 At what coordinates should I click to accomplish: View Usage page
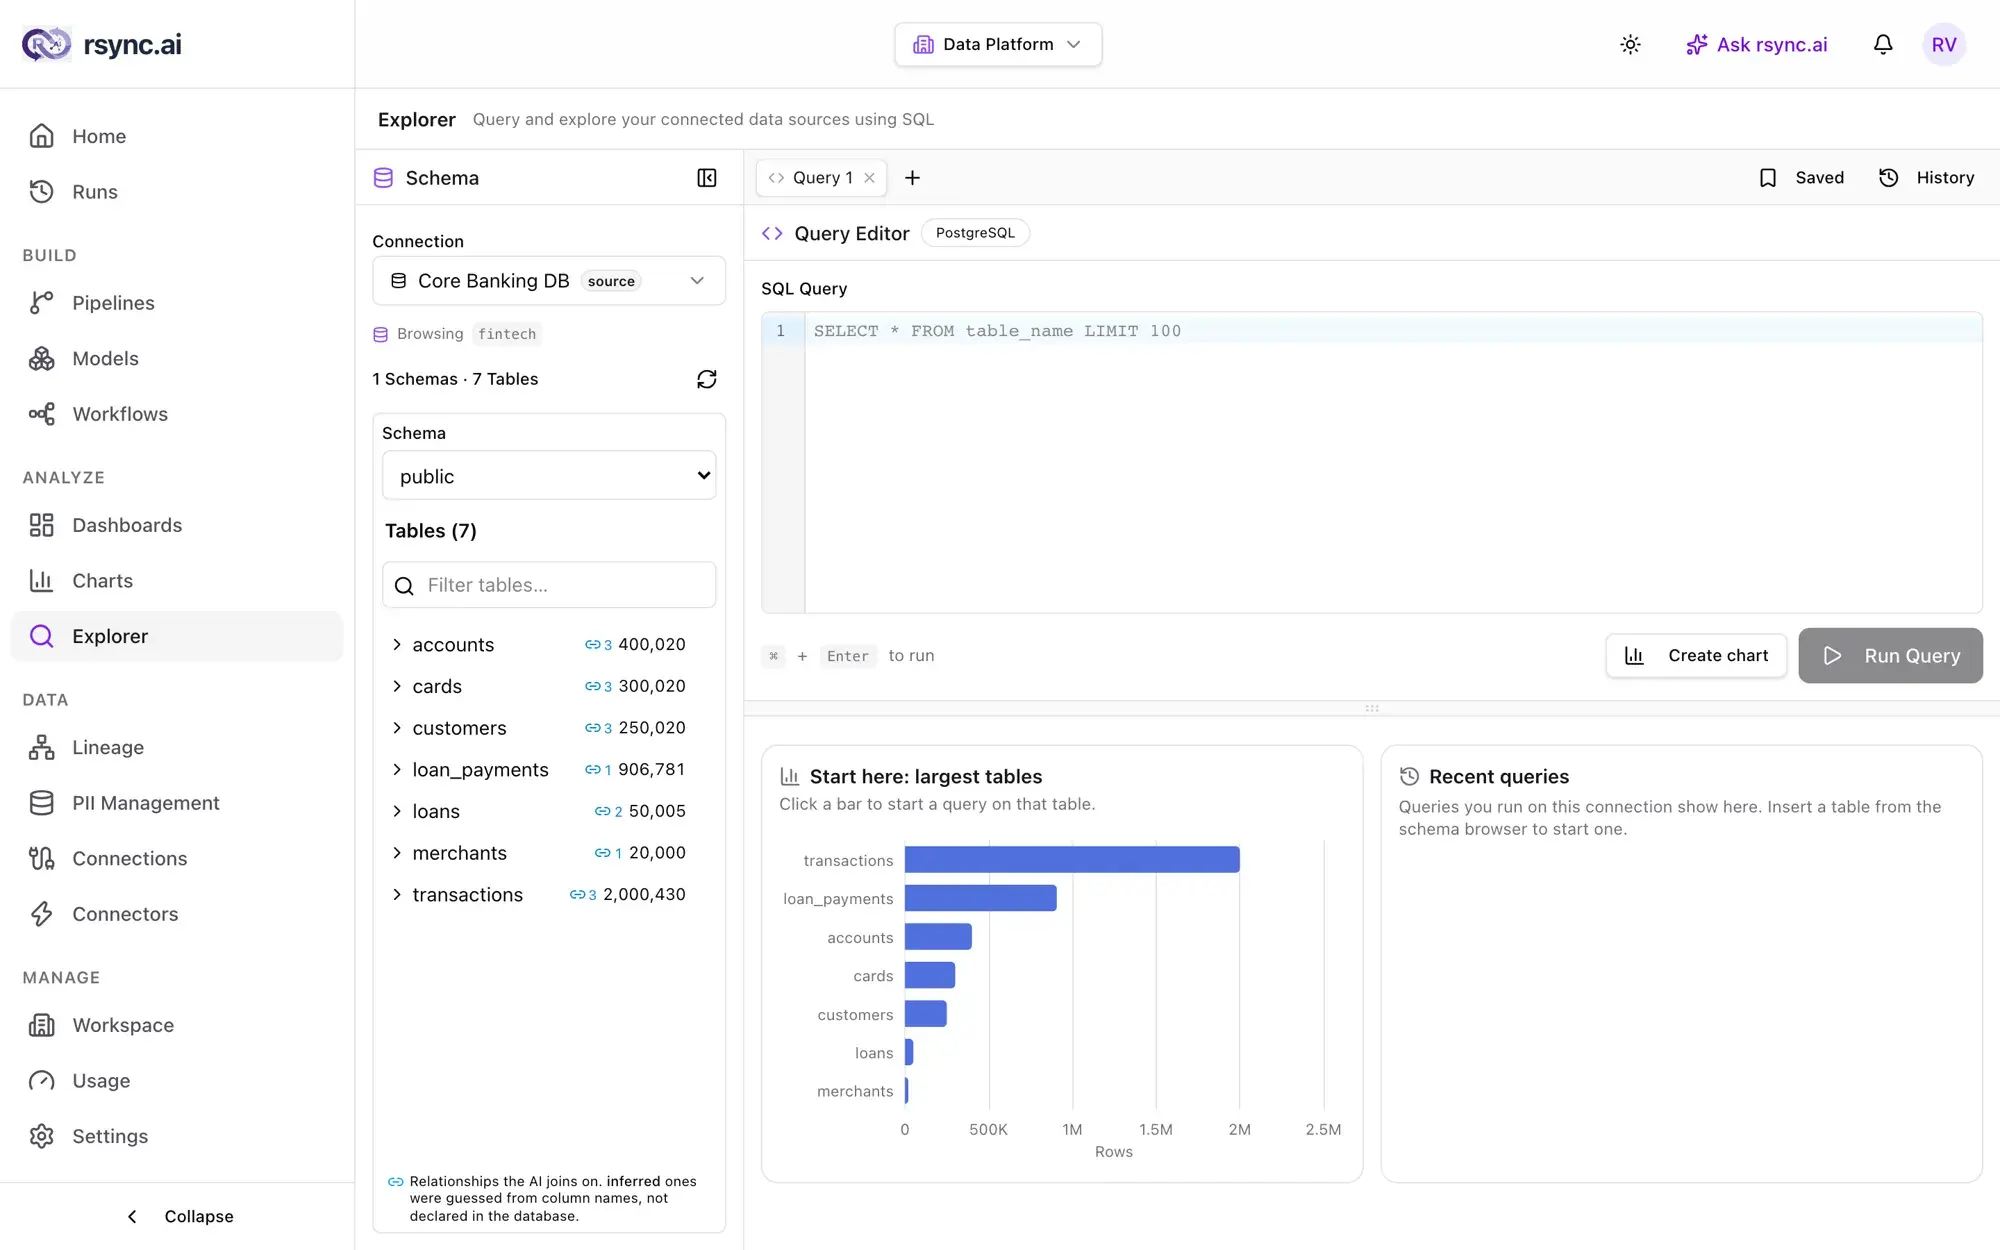[x=177, y=1081]
